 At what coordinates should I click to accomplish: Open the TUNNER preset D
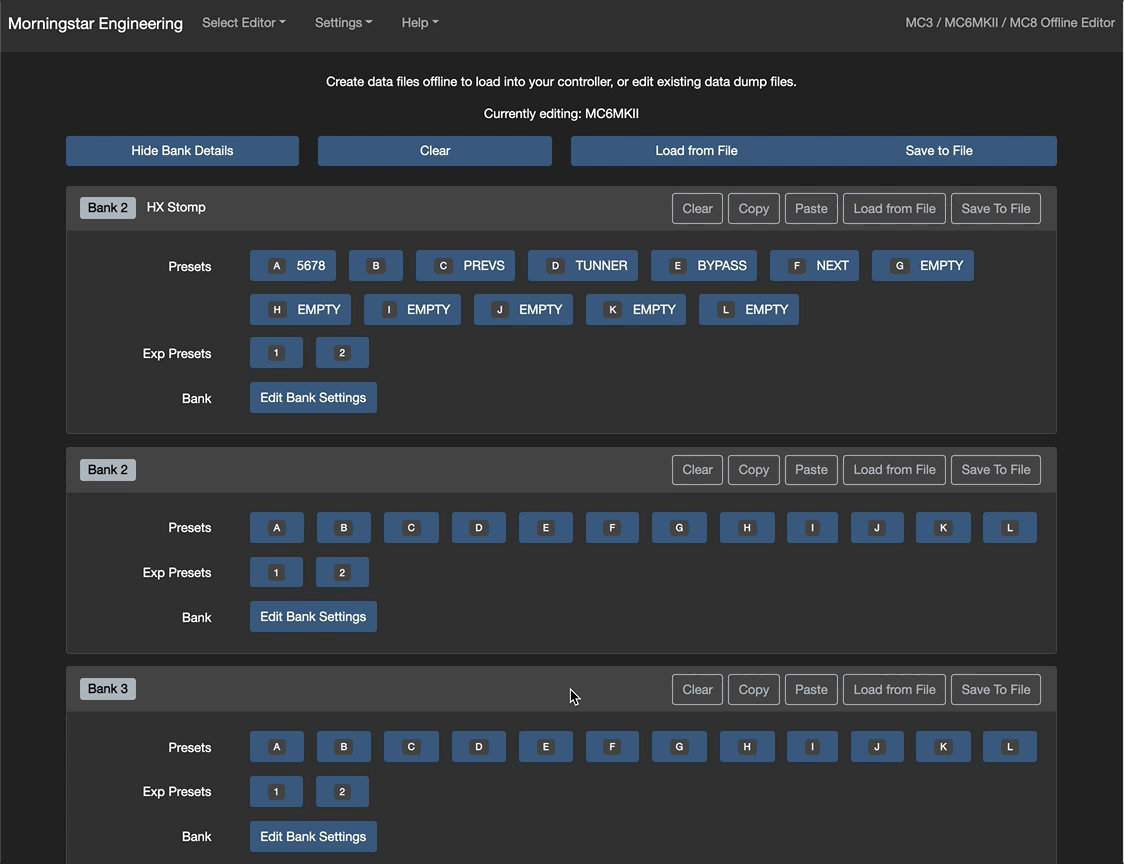(x=583, y=266)
